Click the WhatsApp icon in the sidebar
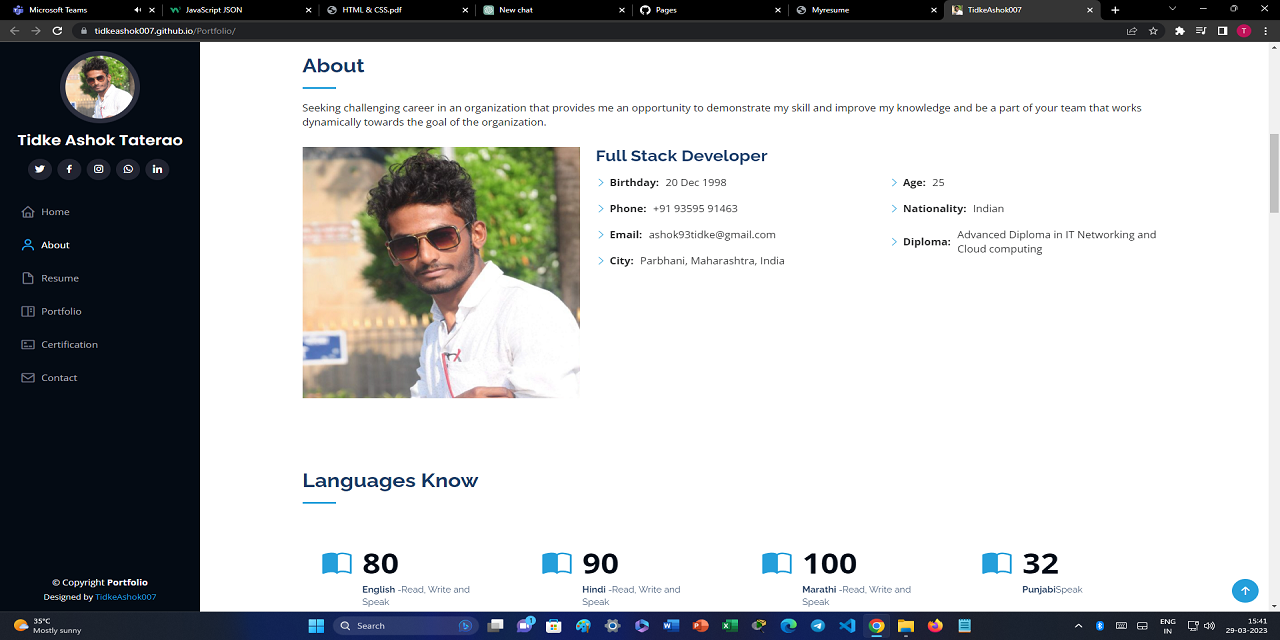 point(127,168)
